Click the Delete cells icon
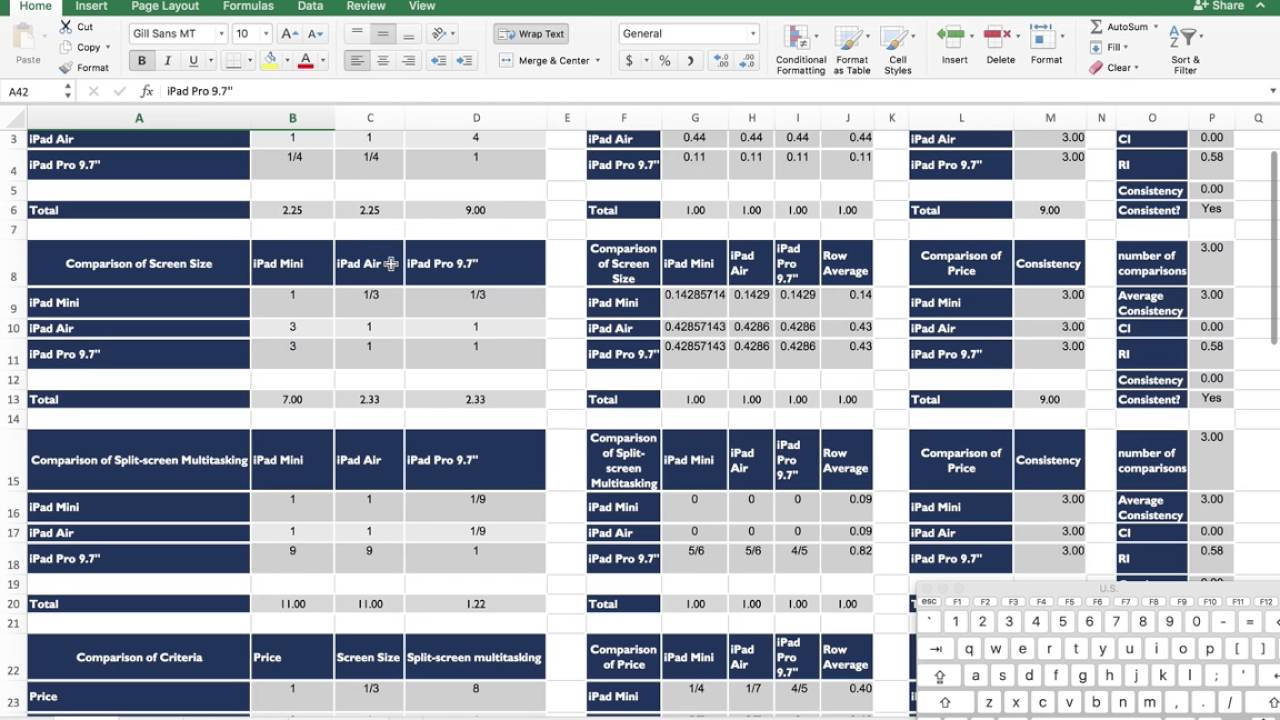 click(997, 37)
